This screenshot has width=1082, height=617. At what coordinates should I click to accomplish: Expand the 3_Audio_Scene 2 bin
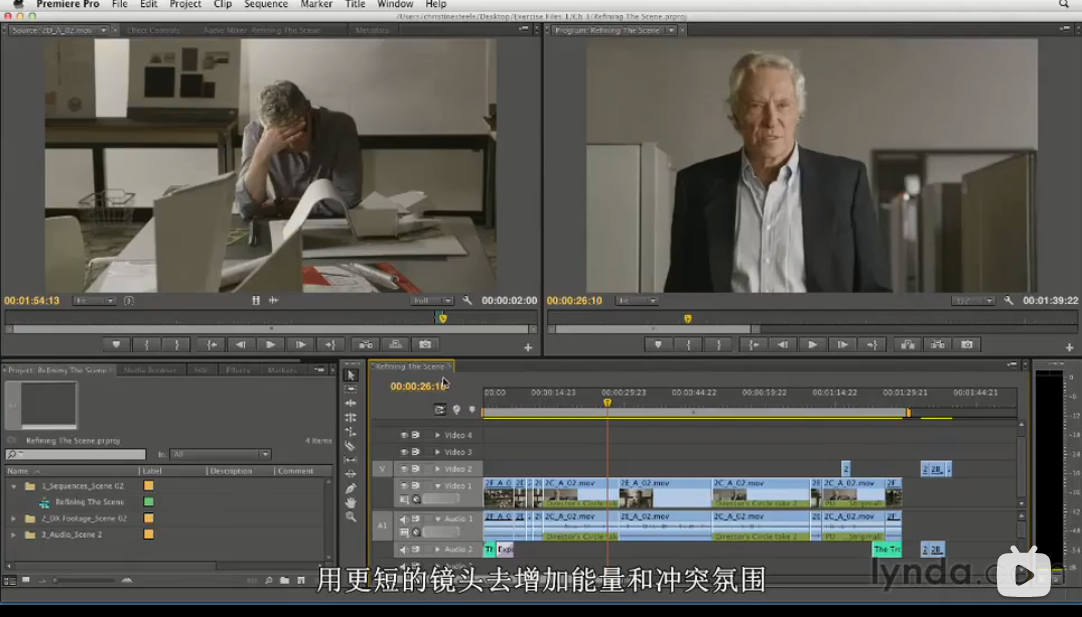[14, 535]
